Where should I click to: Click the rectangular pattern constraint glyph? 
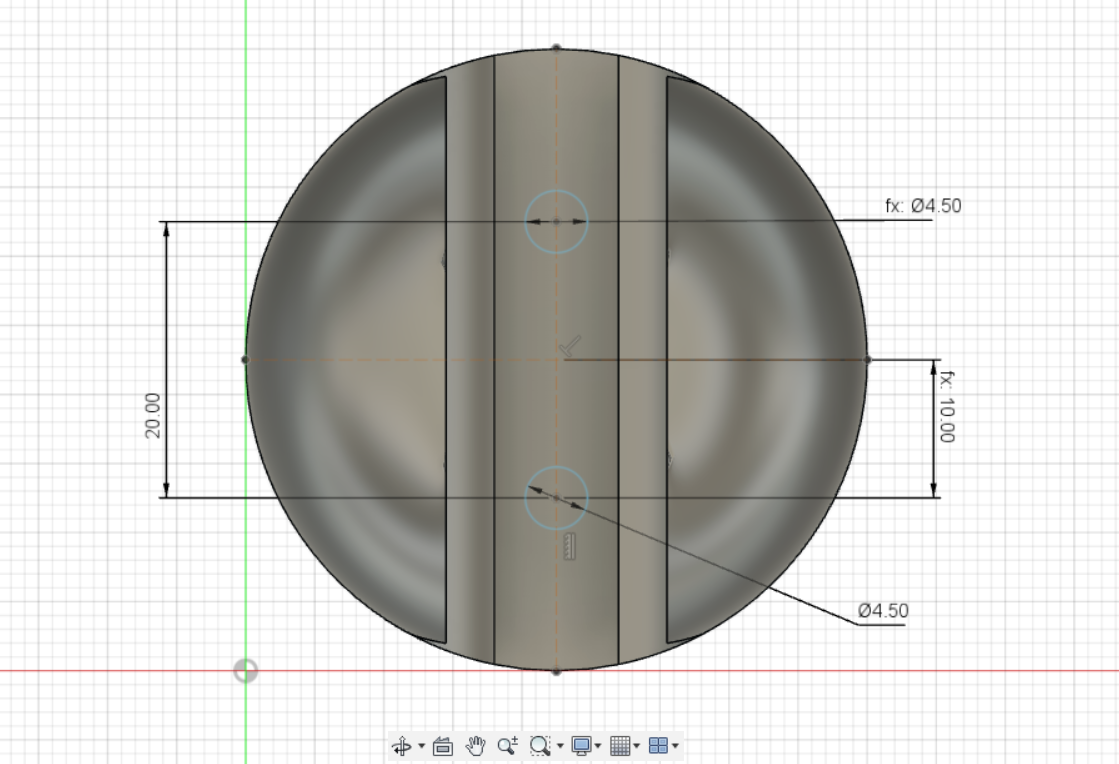tap(569, 546)
